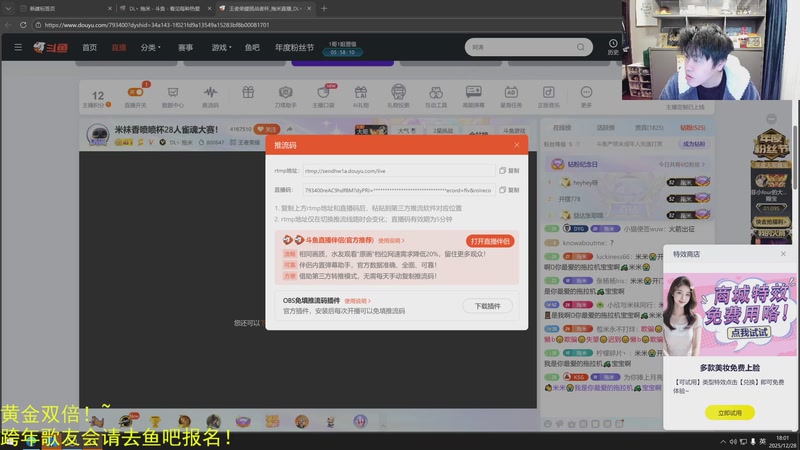
Task: Open the hamburger menu beside Douyu logo
Action: [x=18, y=47]
